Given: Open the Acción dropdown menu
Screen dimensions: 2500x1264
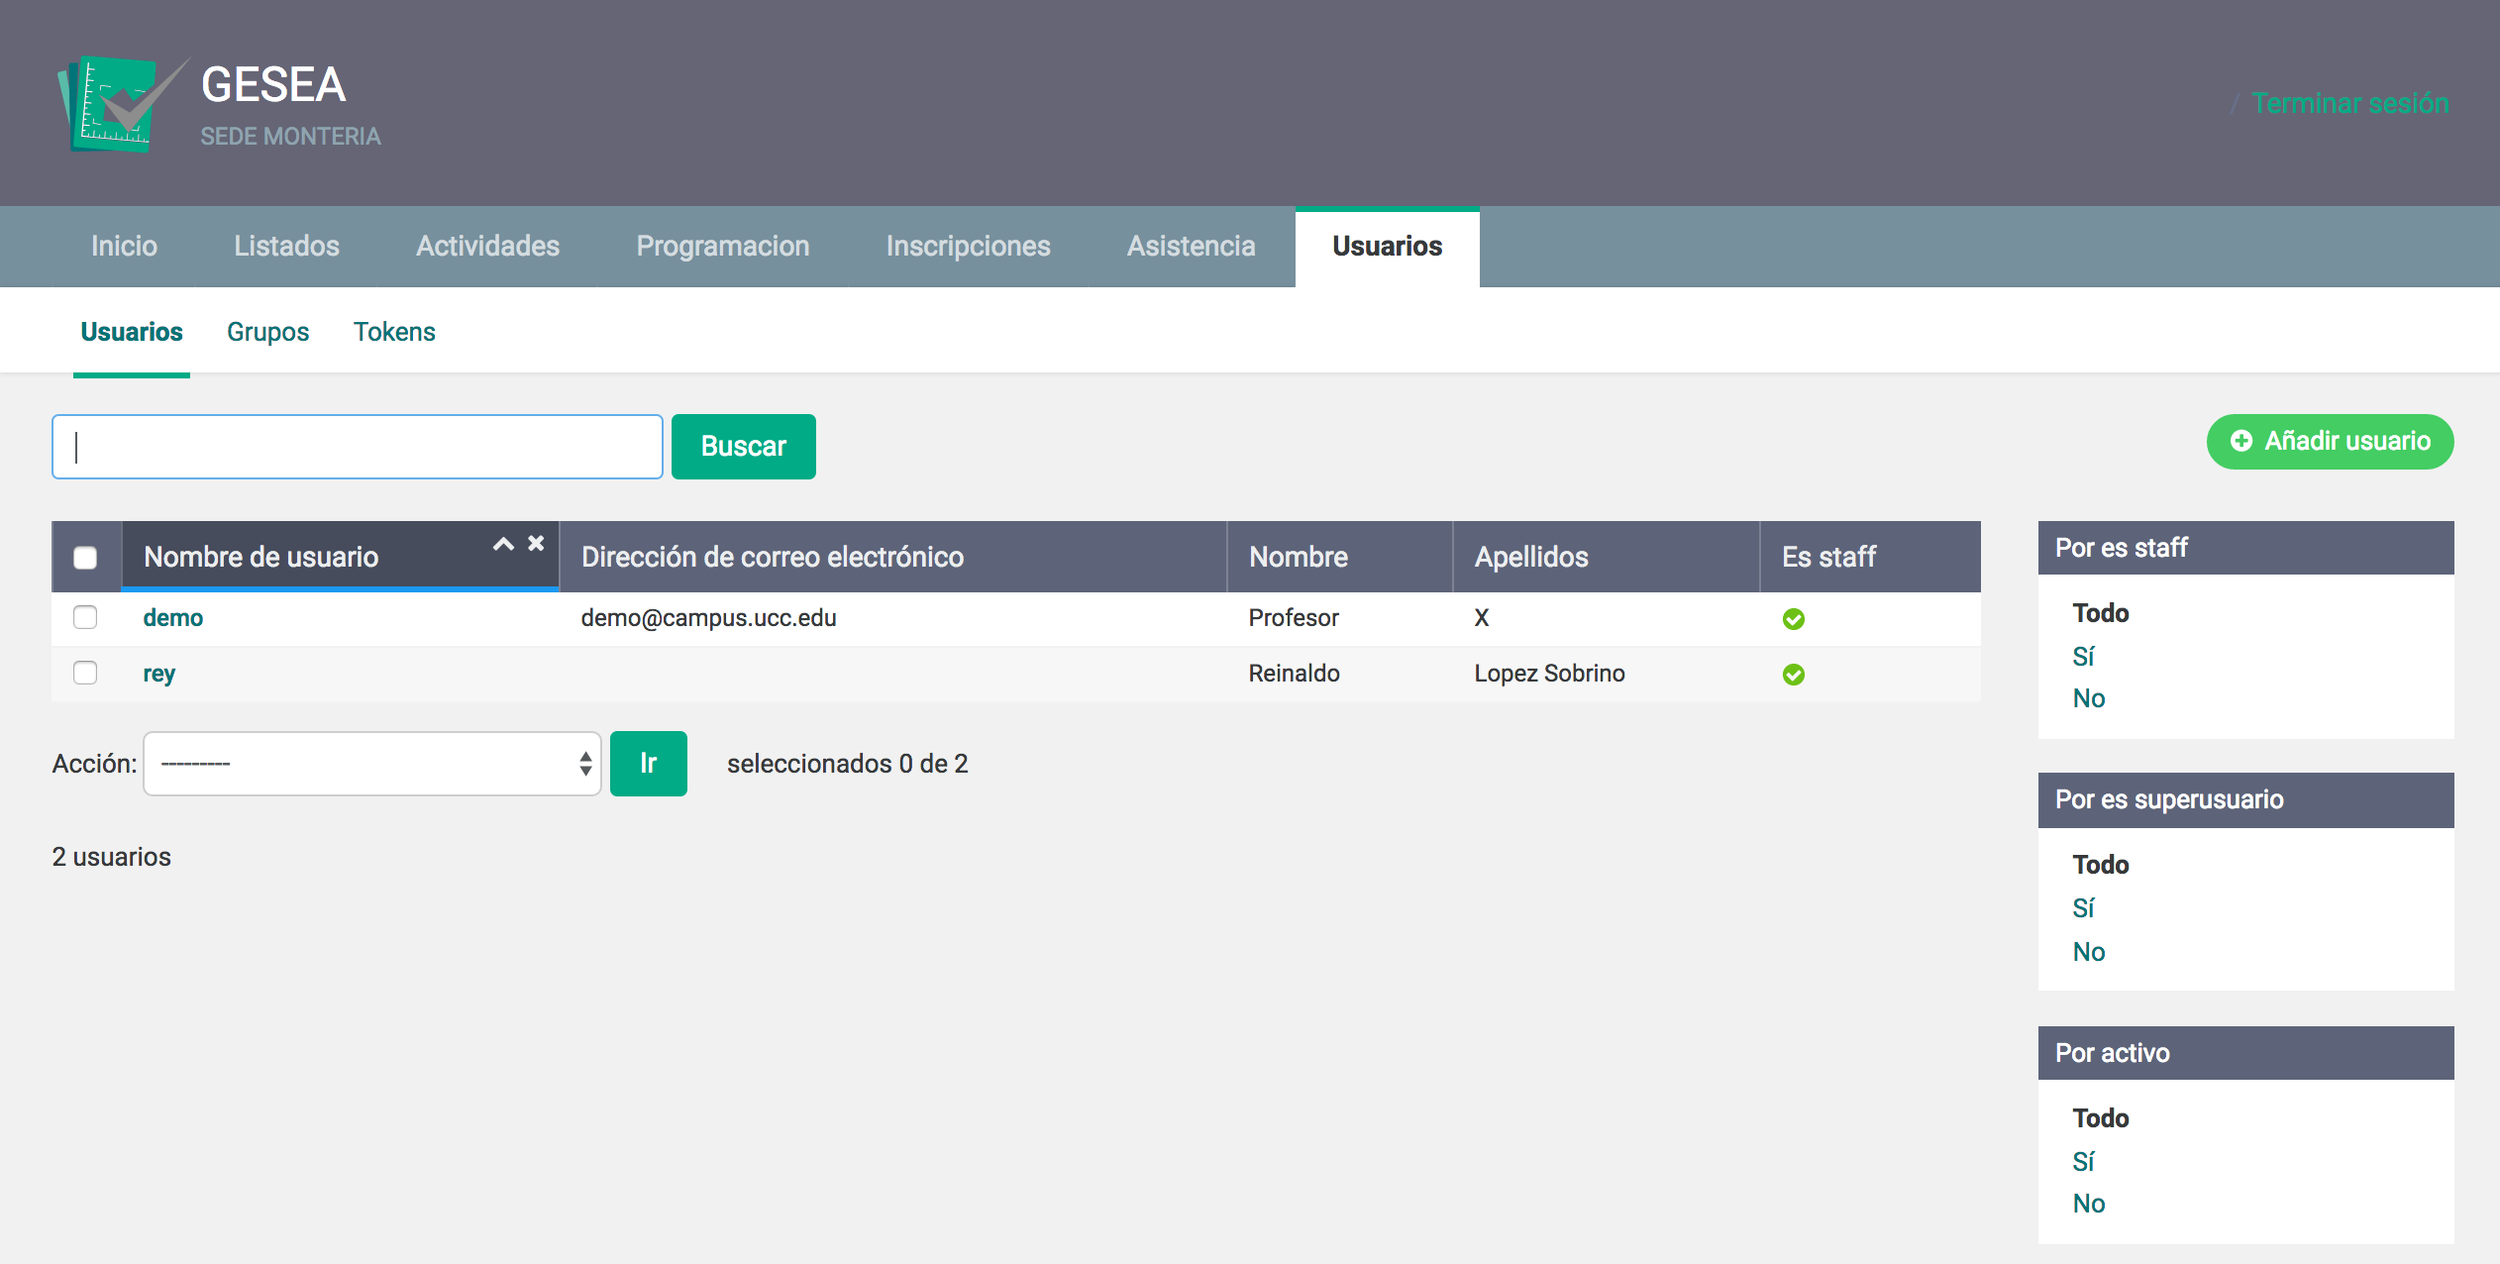Looking at the screenshot, I should [x=372, y=764].
